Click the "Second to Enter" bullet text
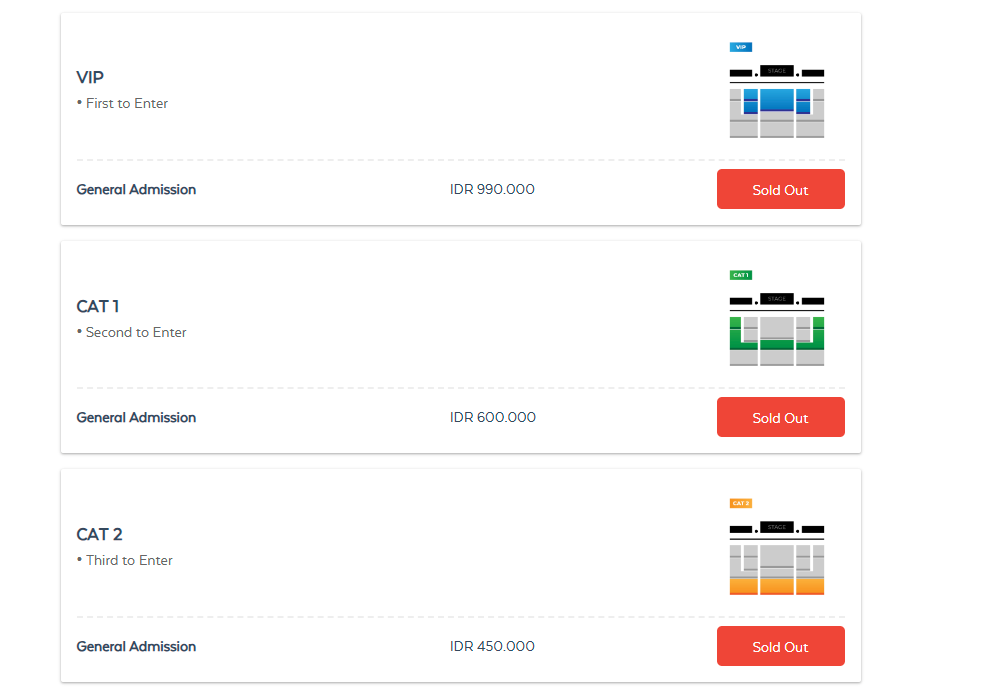Image resolution: width=984 pixels, height=698 pixels. click(x=136, y=332)
